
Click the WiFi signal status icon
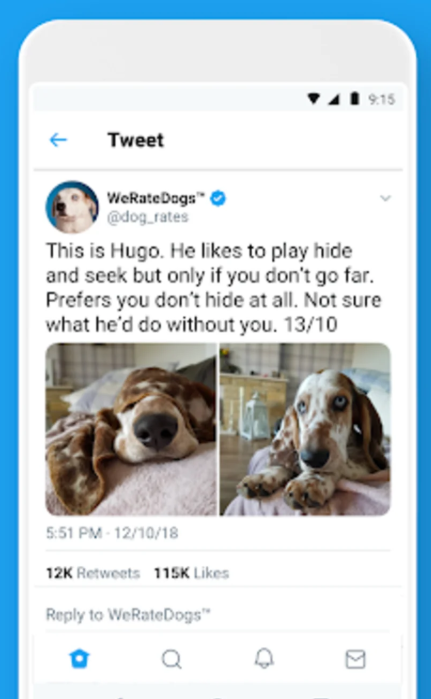coord(313,99)
